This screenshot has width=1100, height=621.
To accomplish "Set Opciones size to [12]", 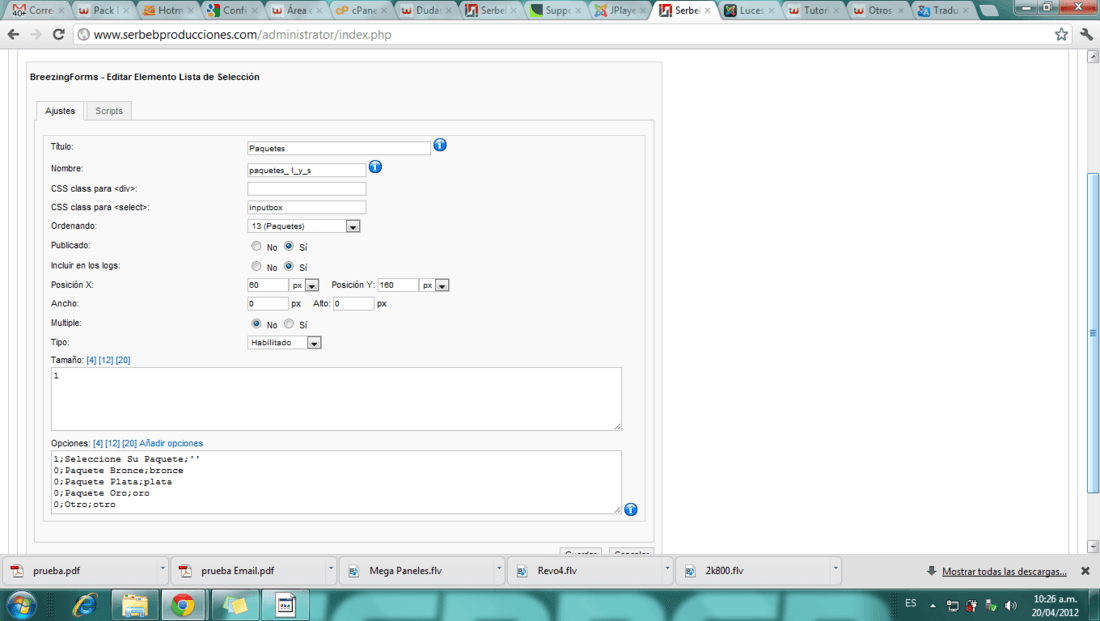I will [112, 443].
